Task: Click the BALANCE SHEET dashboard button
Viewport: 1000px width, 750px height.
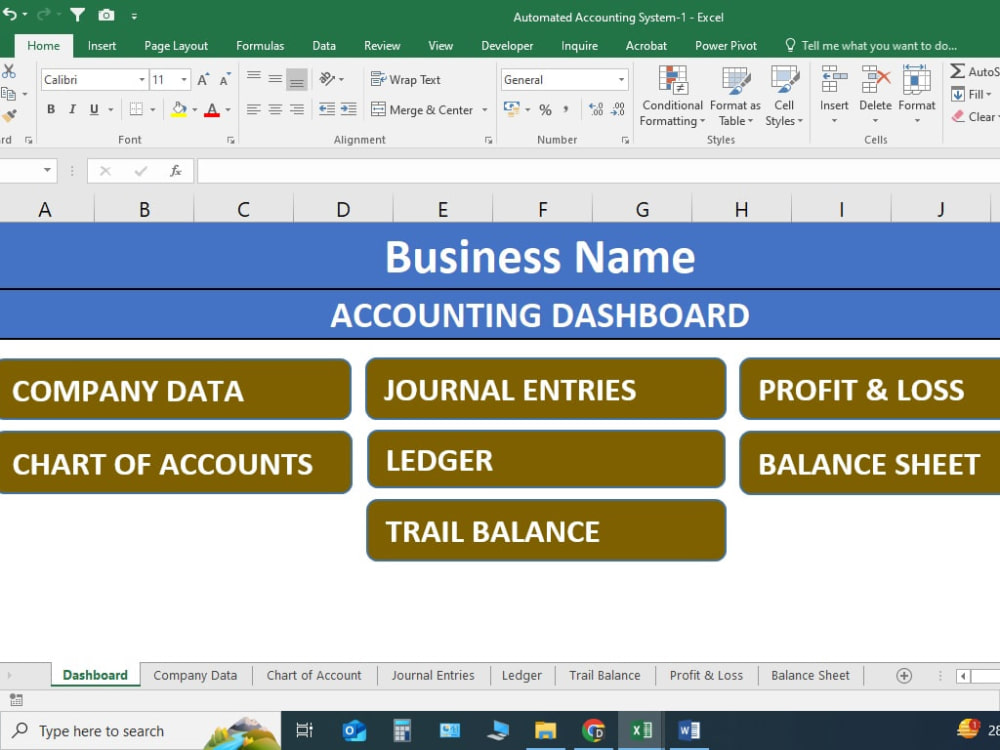Action: [870, 464]
